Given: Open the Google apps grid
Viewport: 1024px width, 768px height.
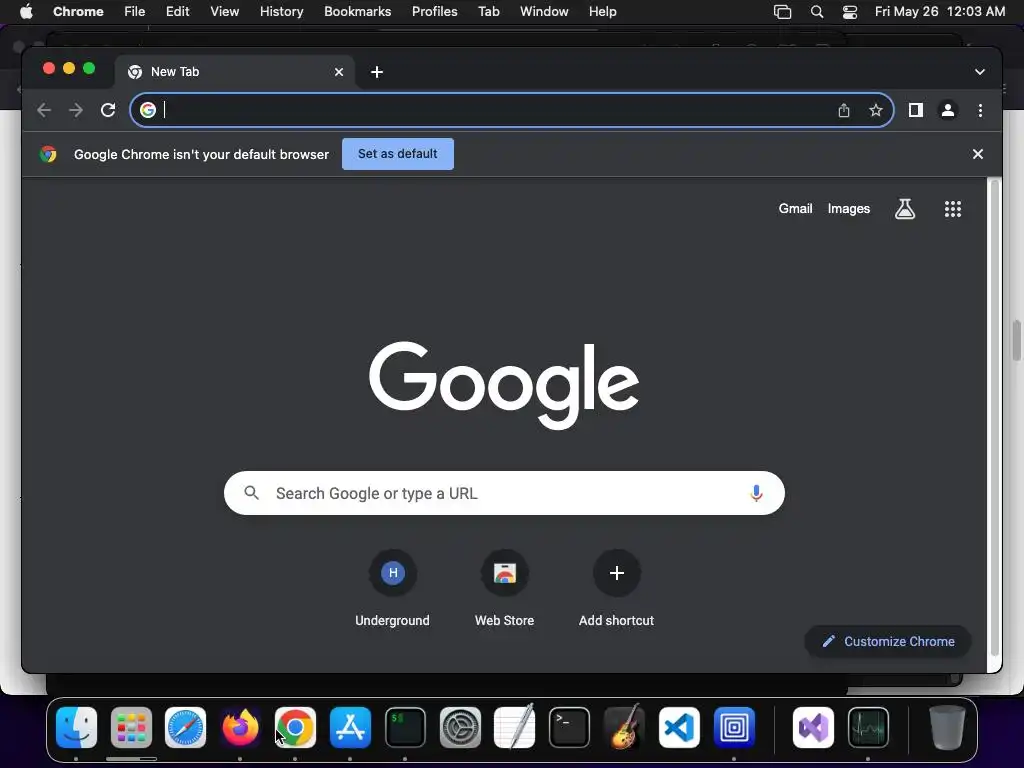Looking at the screenshot, I should coord(953,209).
